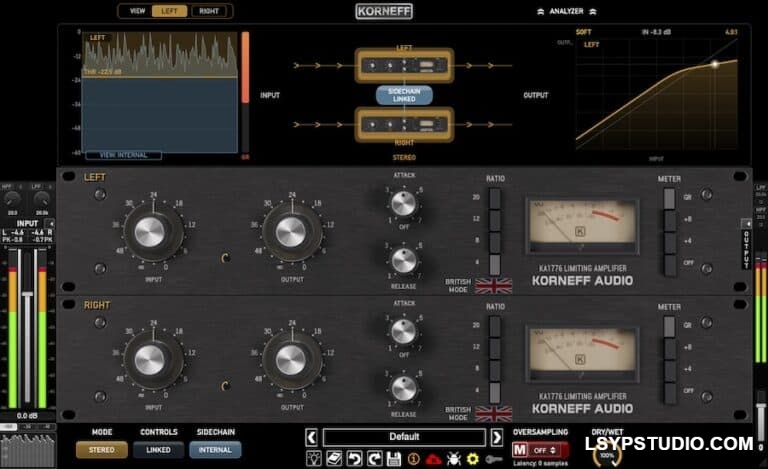
Task: Adjust the Dry/Wet 100% knob
Action: tap(607, 456)
